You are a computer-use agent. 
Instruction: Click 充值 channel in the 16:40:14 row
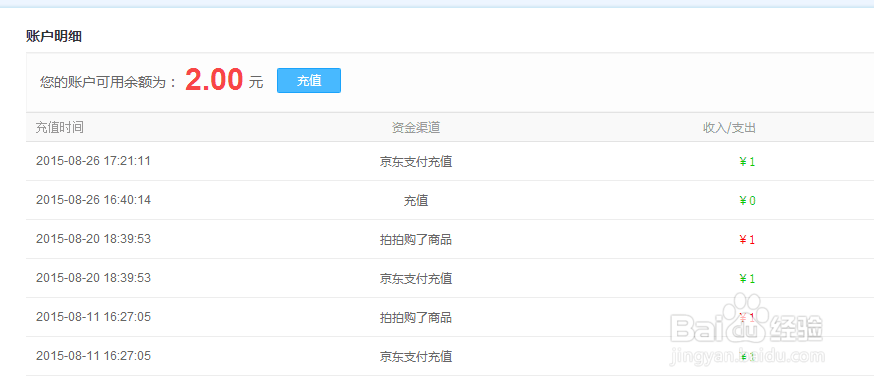click(416, 201)
